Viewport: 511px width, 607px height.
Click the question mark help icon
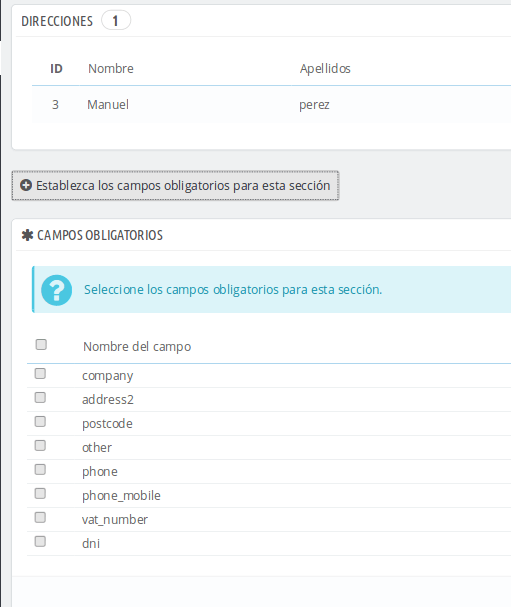[57, 290]
